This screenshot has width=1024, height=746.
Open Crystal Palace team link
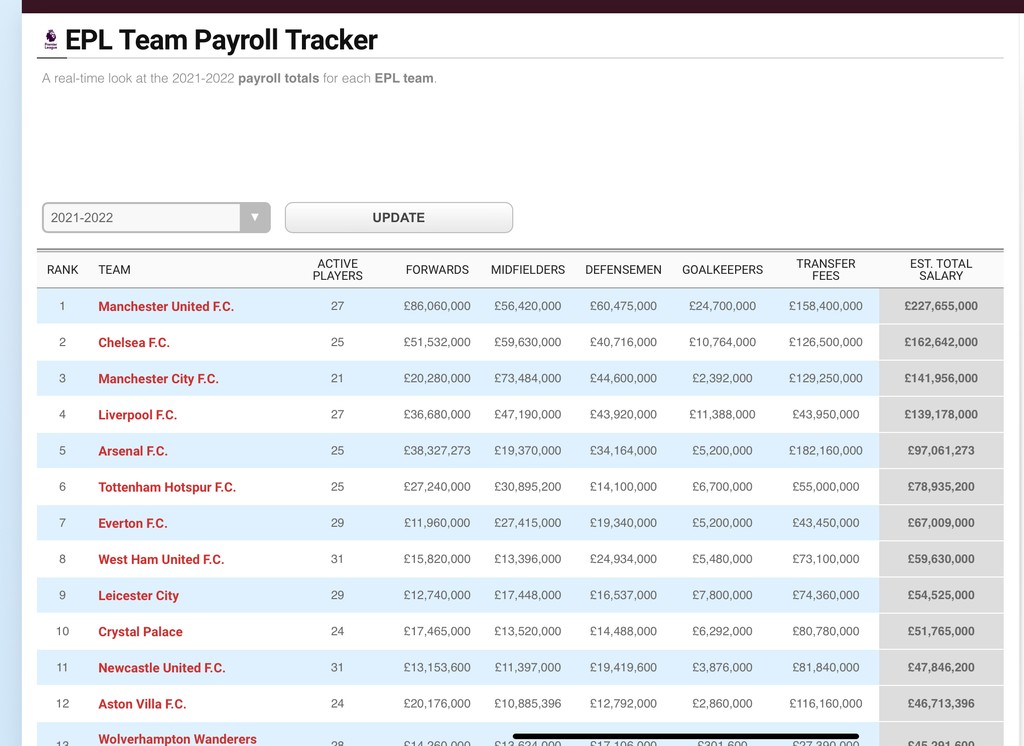[x=140, y=632]
